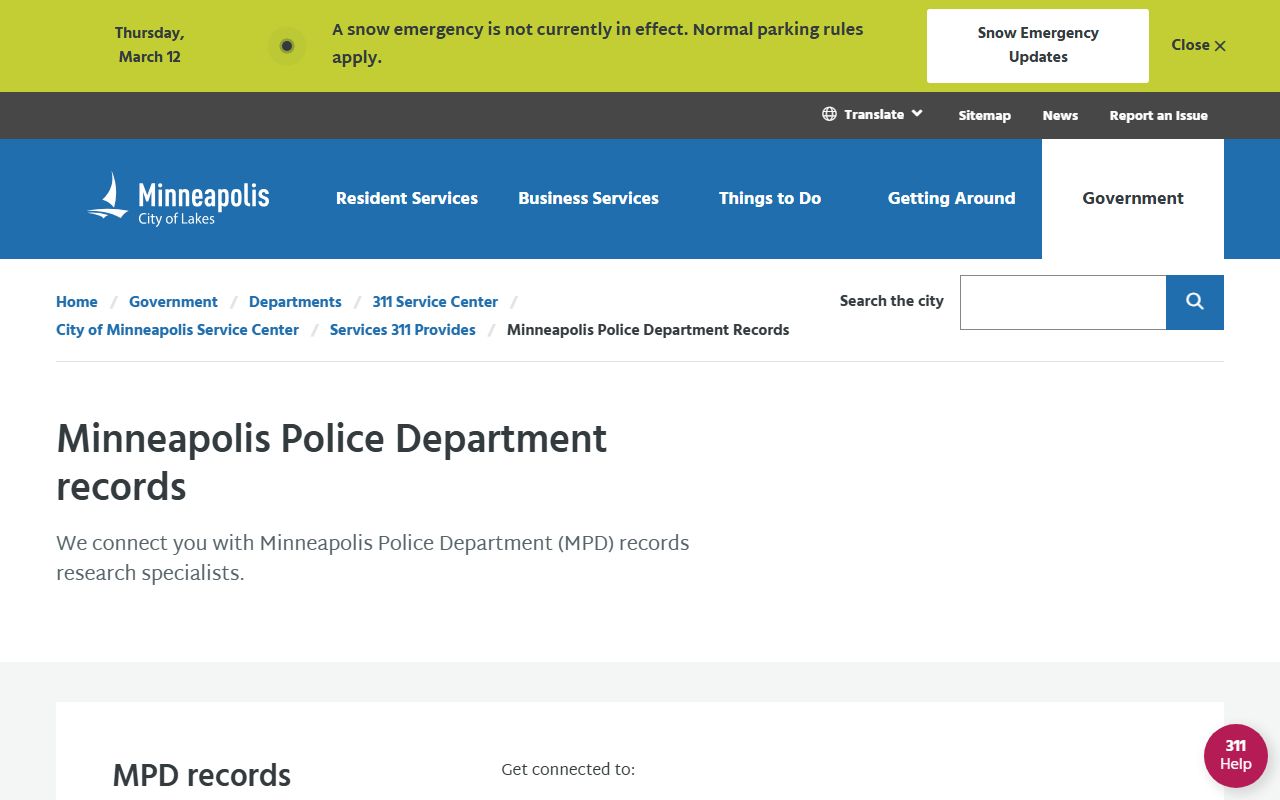
Task: Close the snow emergency banner
Action: coord(1198,45)
